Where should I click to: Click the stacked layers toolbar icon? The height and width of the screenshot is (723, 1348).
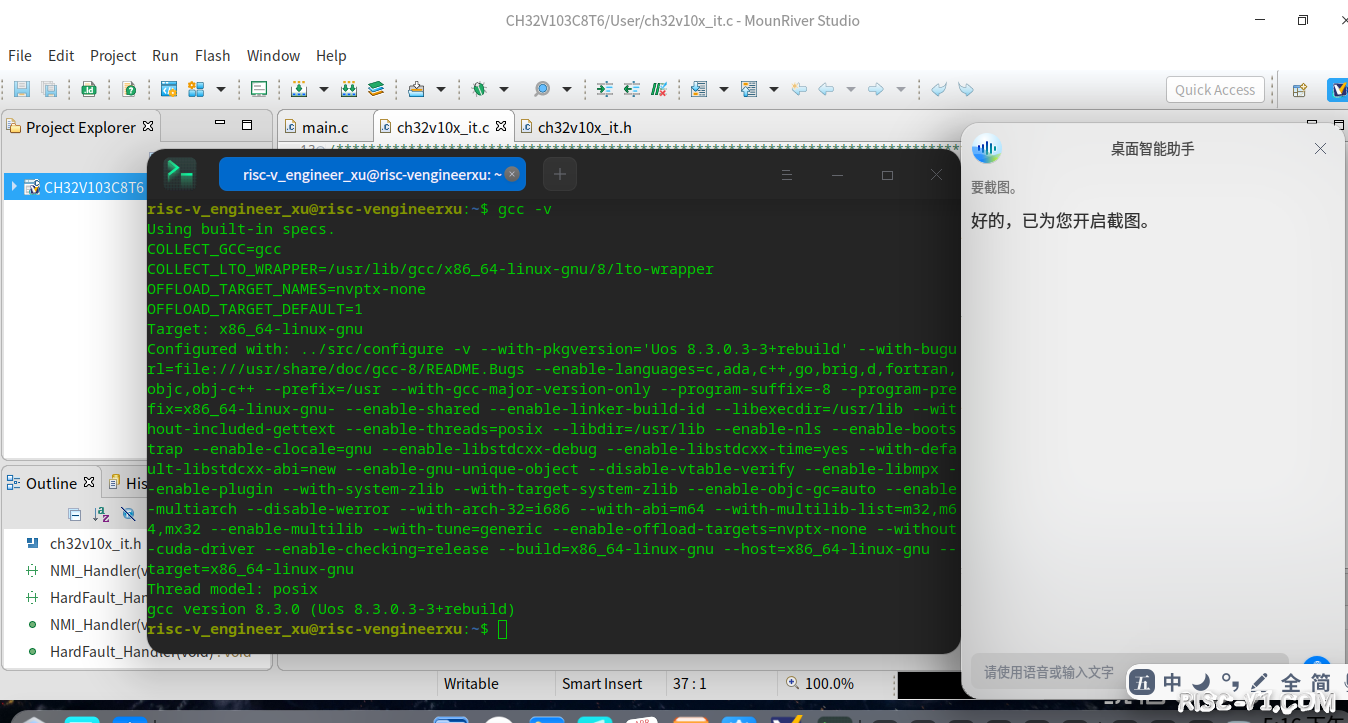tap(376, 89)
